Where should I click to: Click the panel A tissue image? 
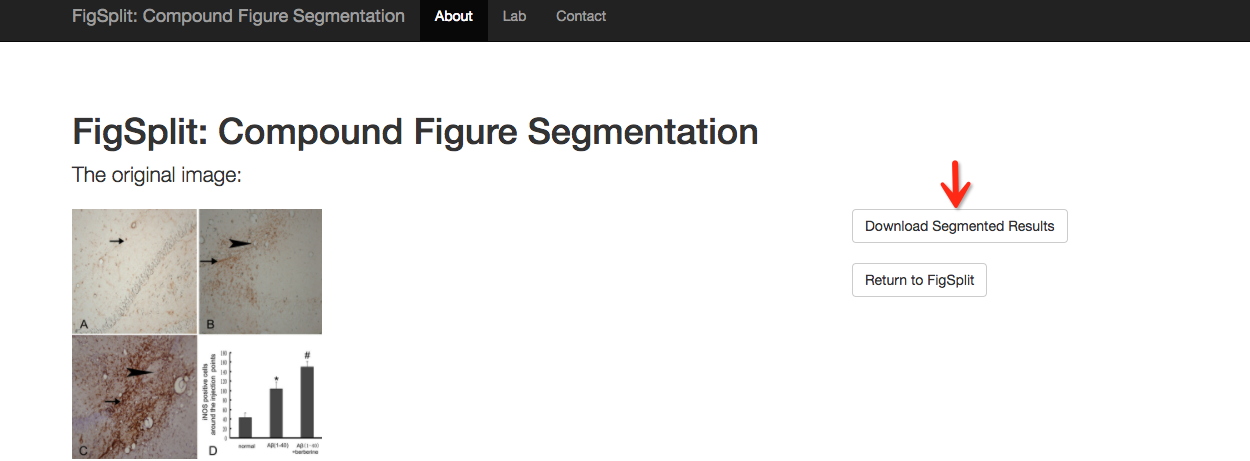[134, 271]
